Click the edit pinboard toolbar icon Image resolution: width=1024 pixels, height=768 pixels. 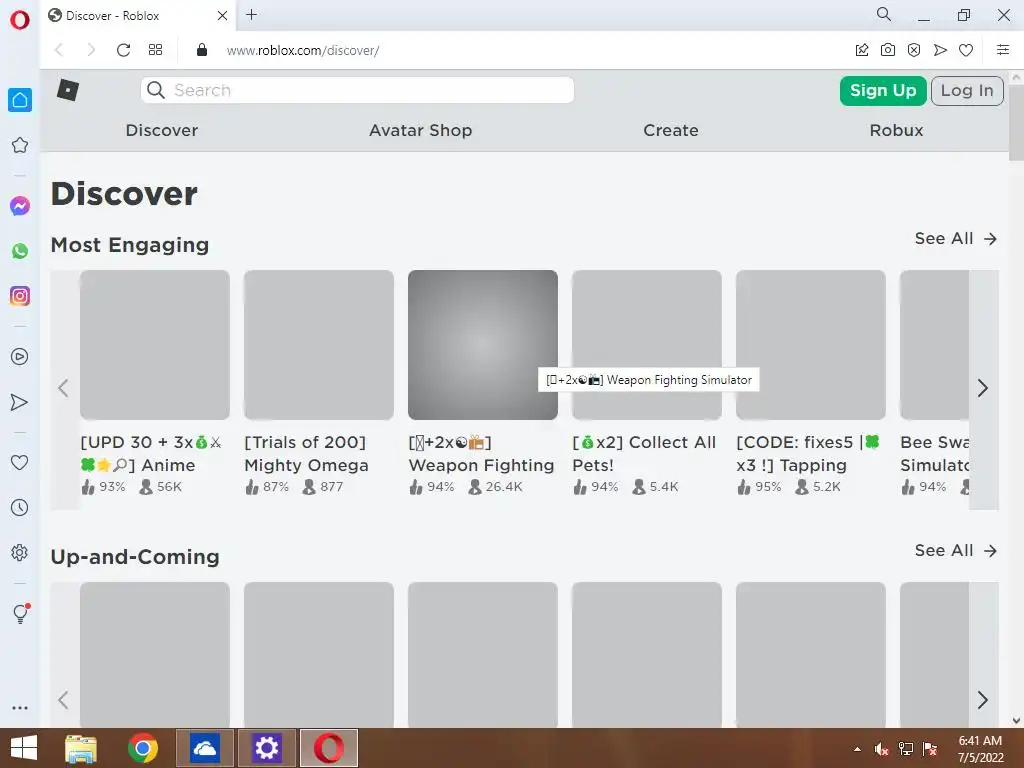(x=862, y=50)
